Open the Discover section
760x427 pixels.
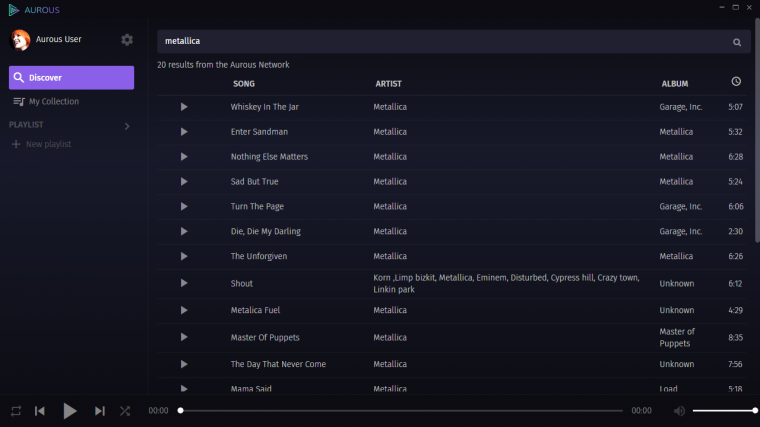point(71,78)
